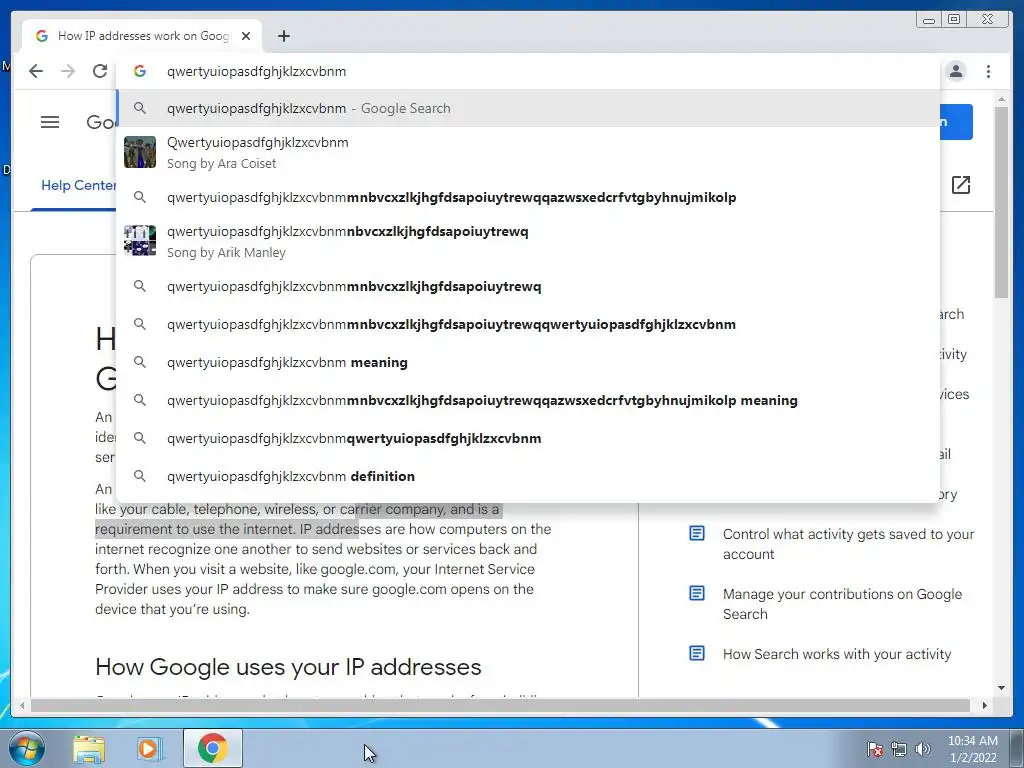Open the Chrome profile avatar icon

tap(955, 71)
